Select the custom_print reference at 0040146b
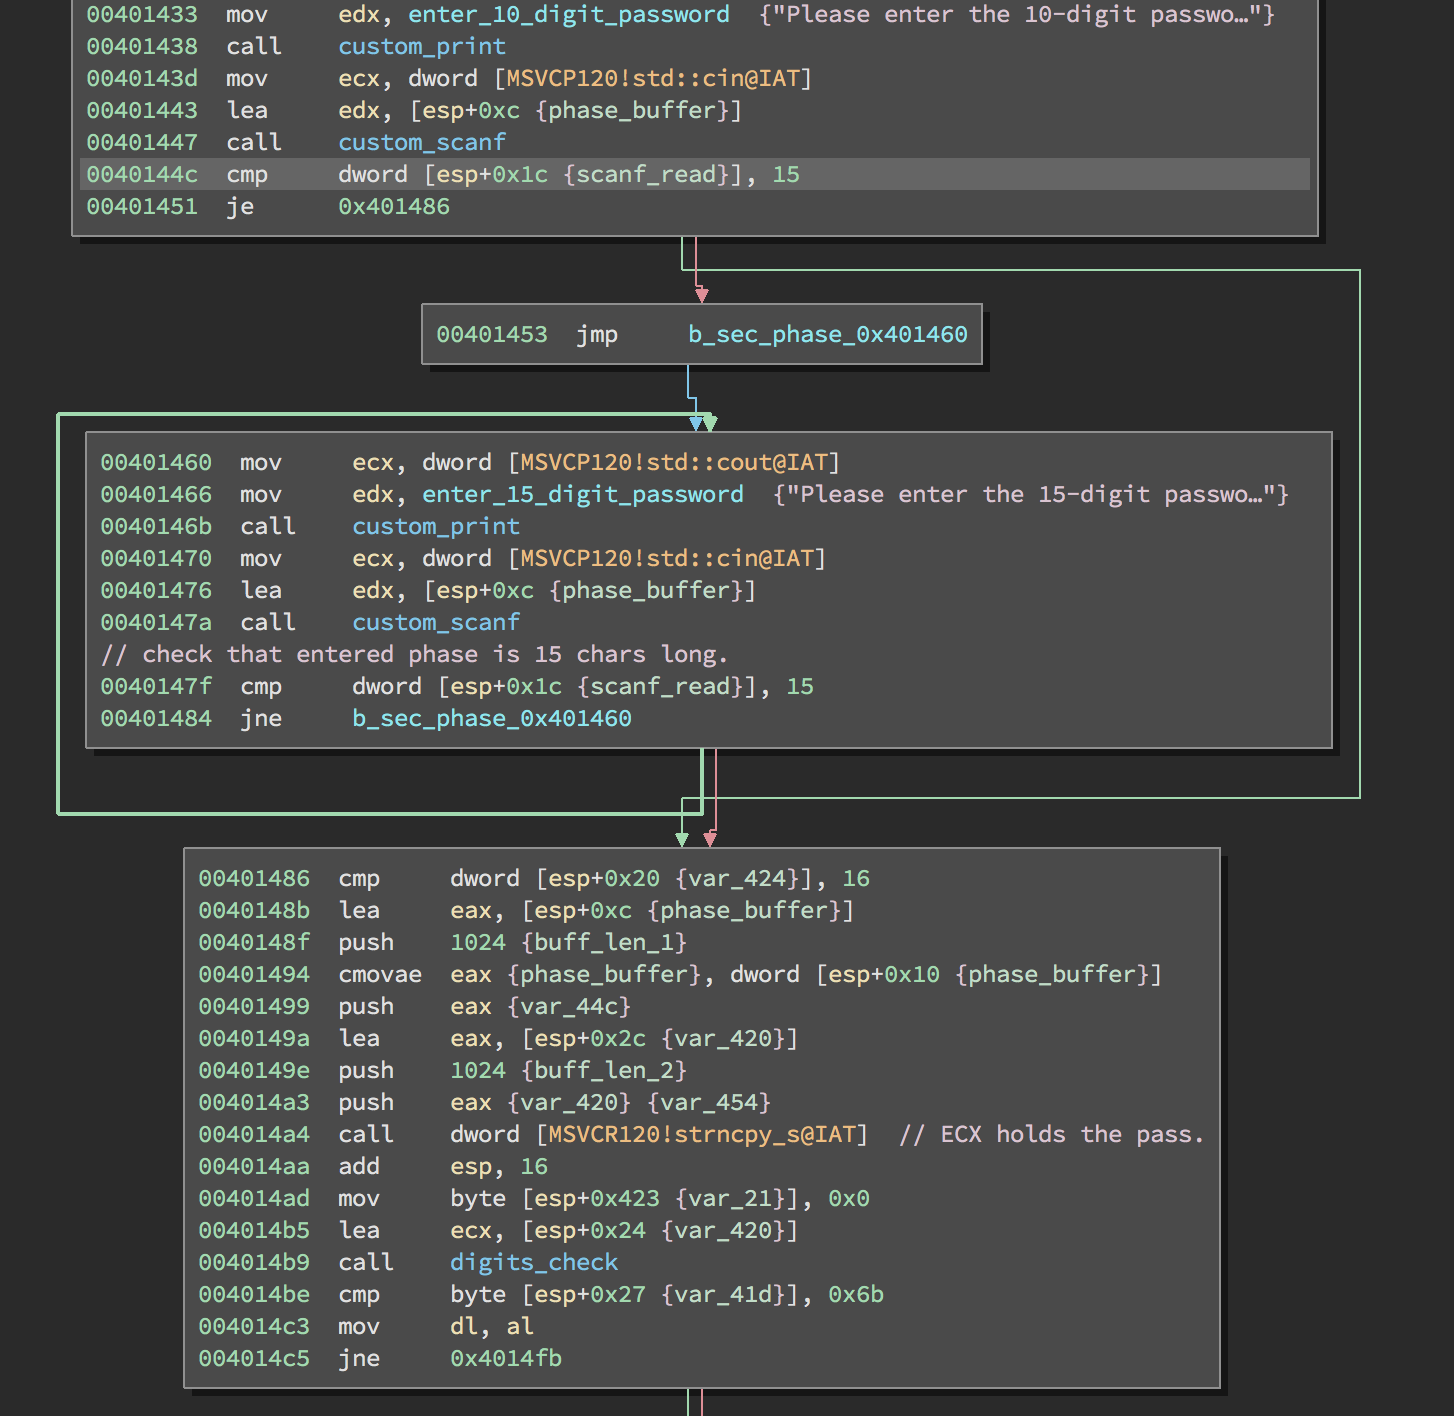 coord(435,526)
